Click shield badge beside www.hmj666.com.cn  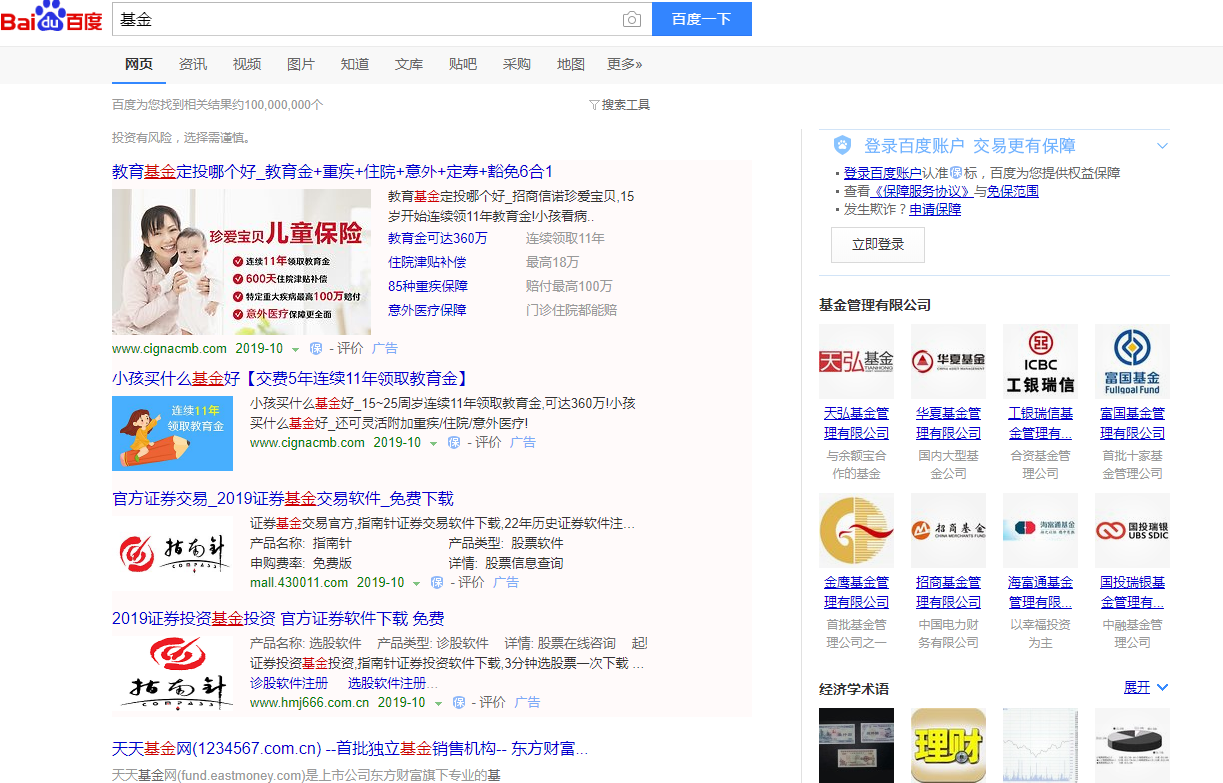459,703
